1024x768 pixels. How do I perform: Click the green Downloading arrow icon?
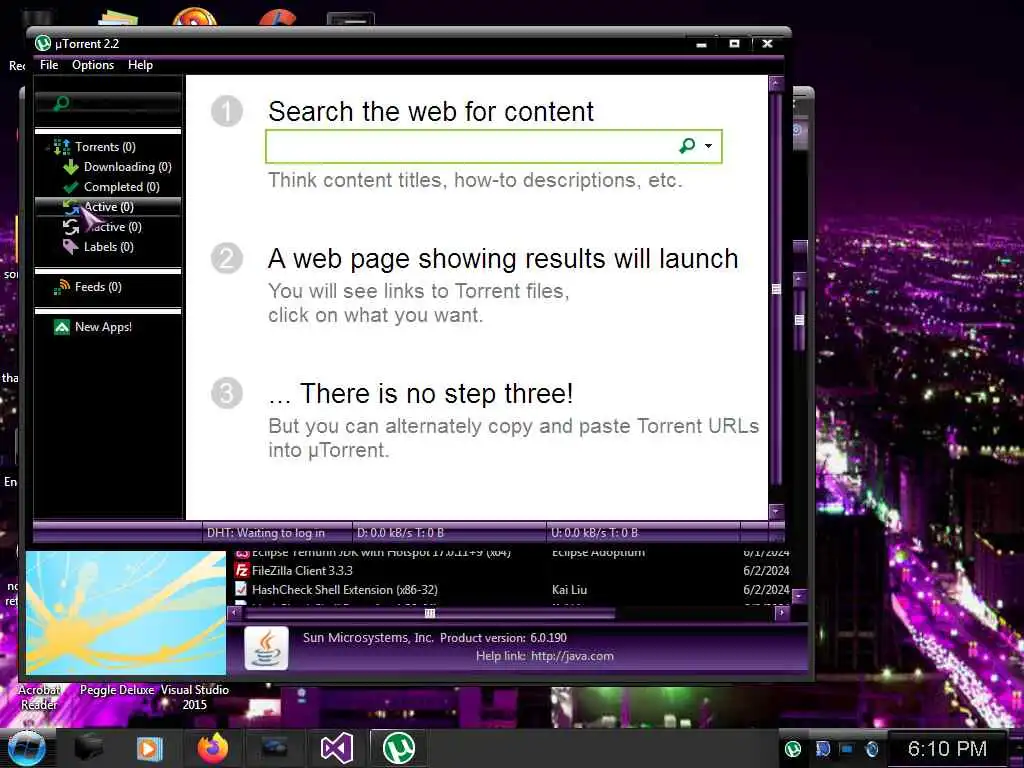(71, 167)
